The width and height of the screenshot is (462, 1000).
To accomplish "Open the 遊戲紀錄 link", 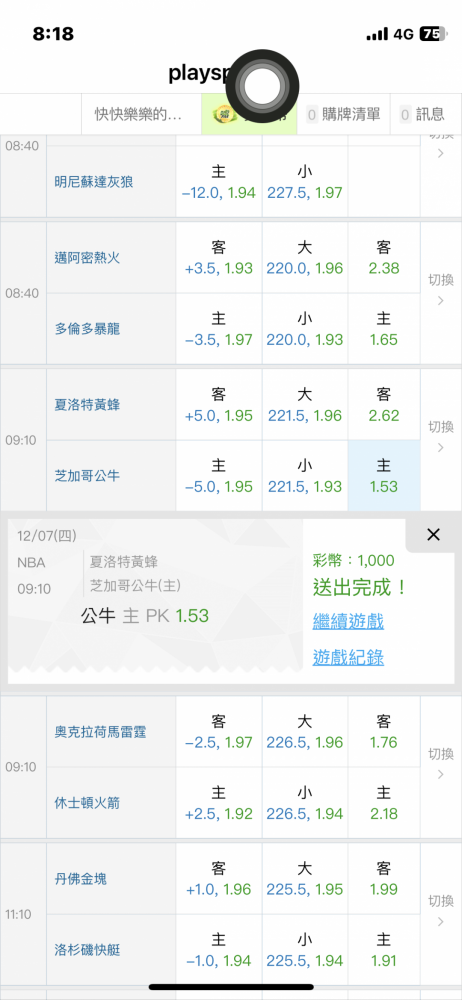I will [x=348, y=658].
